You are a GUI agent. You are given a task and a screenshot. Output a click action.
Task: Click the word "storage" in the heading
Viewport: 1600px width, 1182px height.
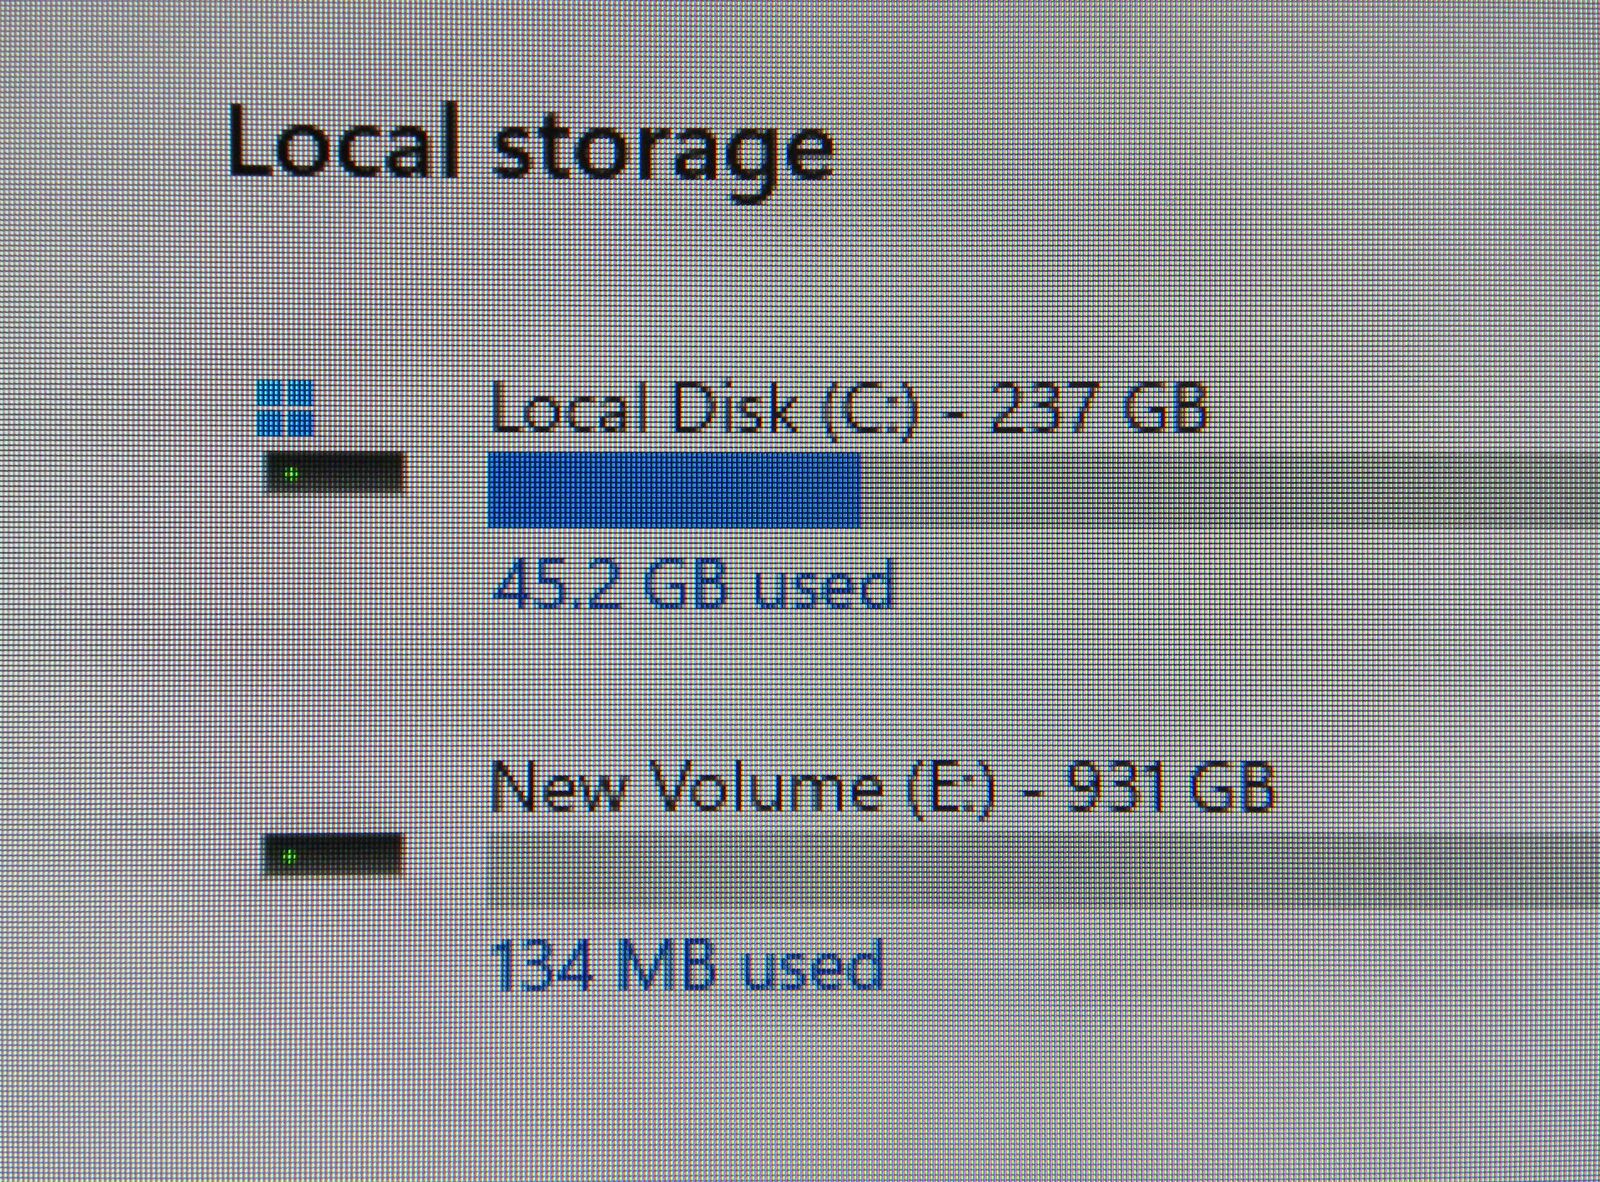click(x=663, y=152)
